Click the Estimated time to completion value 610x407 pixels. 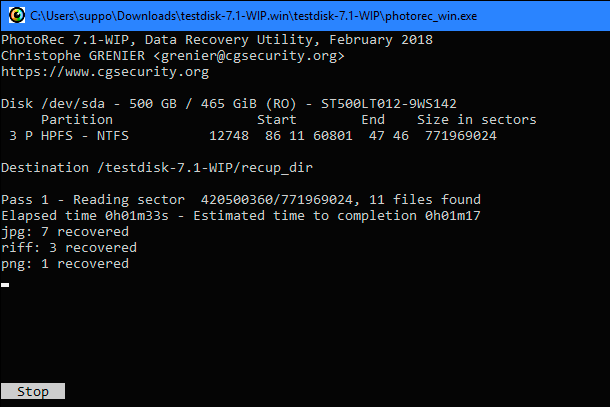click(453, 216)
